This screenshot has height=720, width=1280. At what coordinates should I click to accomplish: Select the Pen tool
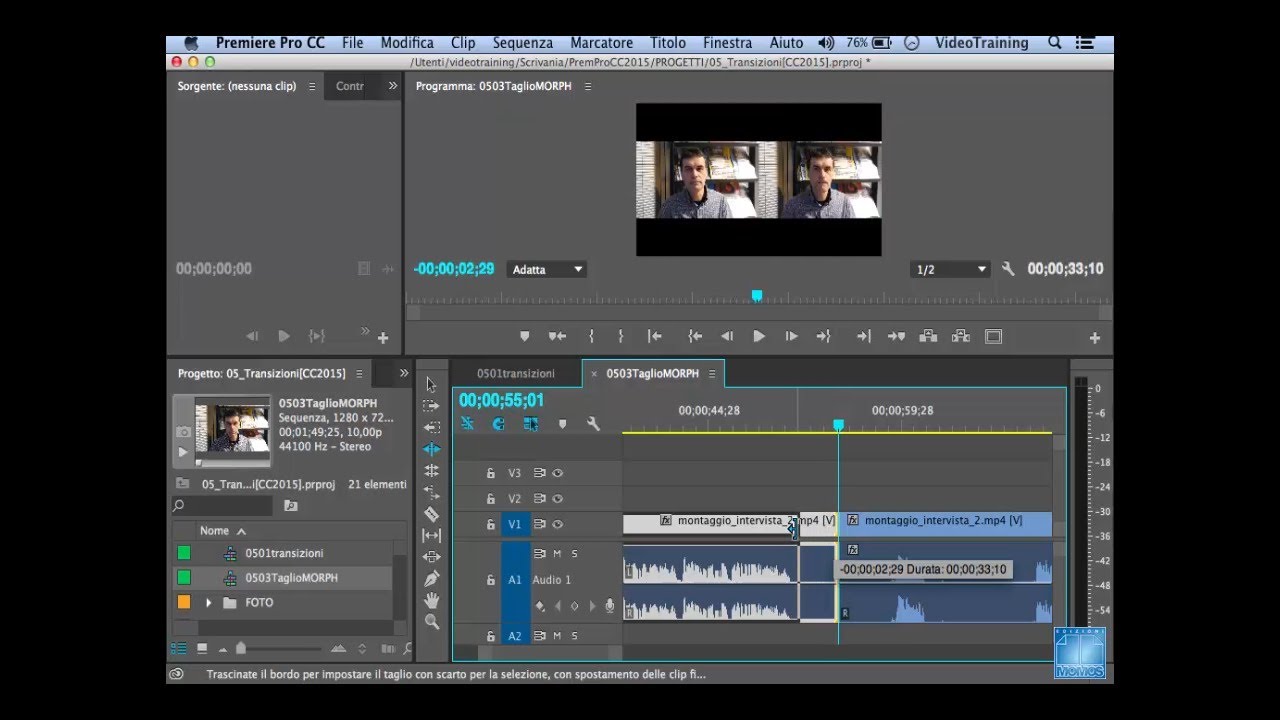point(431,579)
